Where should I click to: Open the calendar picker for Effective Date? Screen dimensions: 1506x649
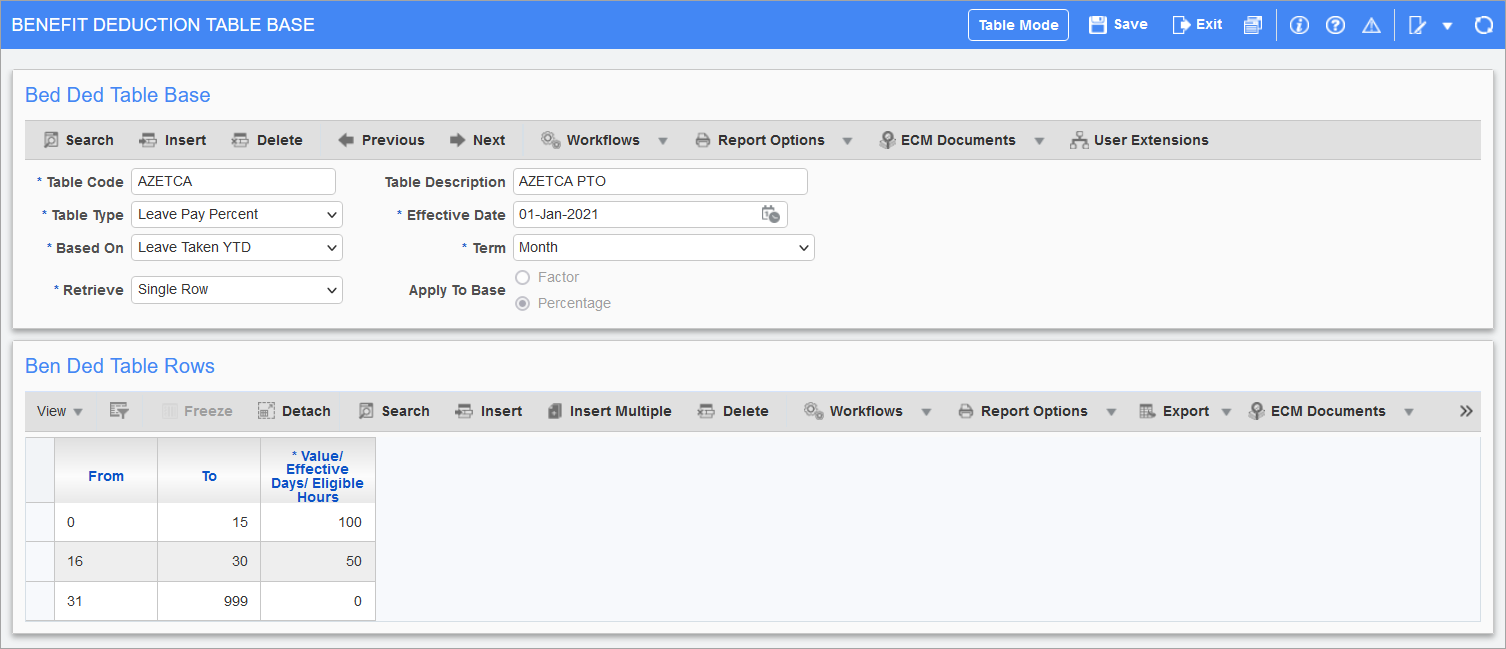click(770, 214)
